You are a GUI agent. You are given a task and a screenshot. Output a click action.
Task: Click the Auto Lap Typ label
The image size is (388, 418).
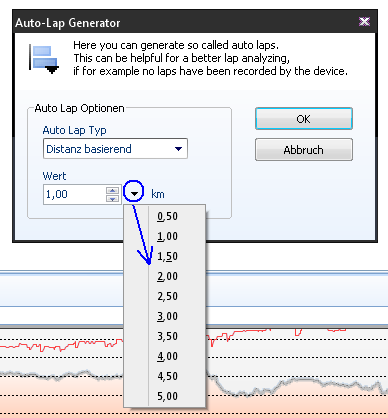coord(74,130)
